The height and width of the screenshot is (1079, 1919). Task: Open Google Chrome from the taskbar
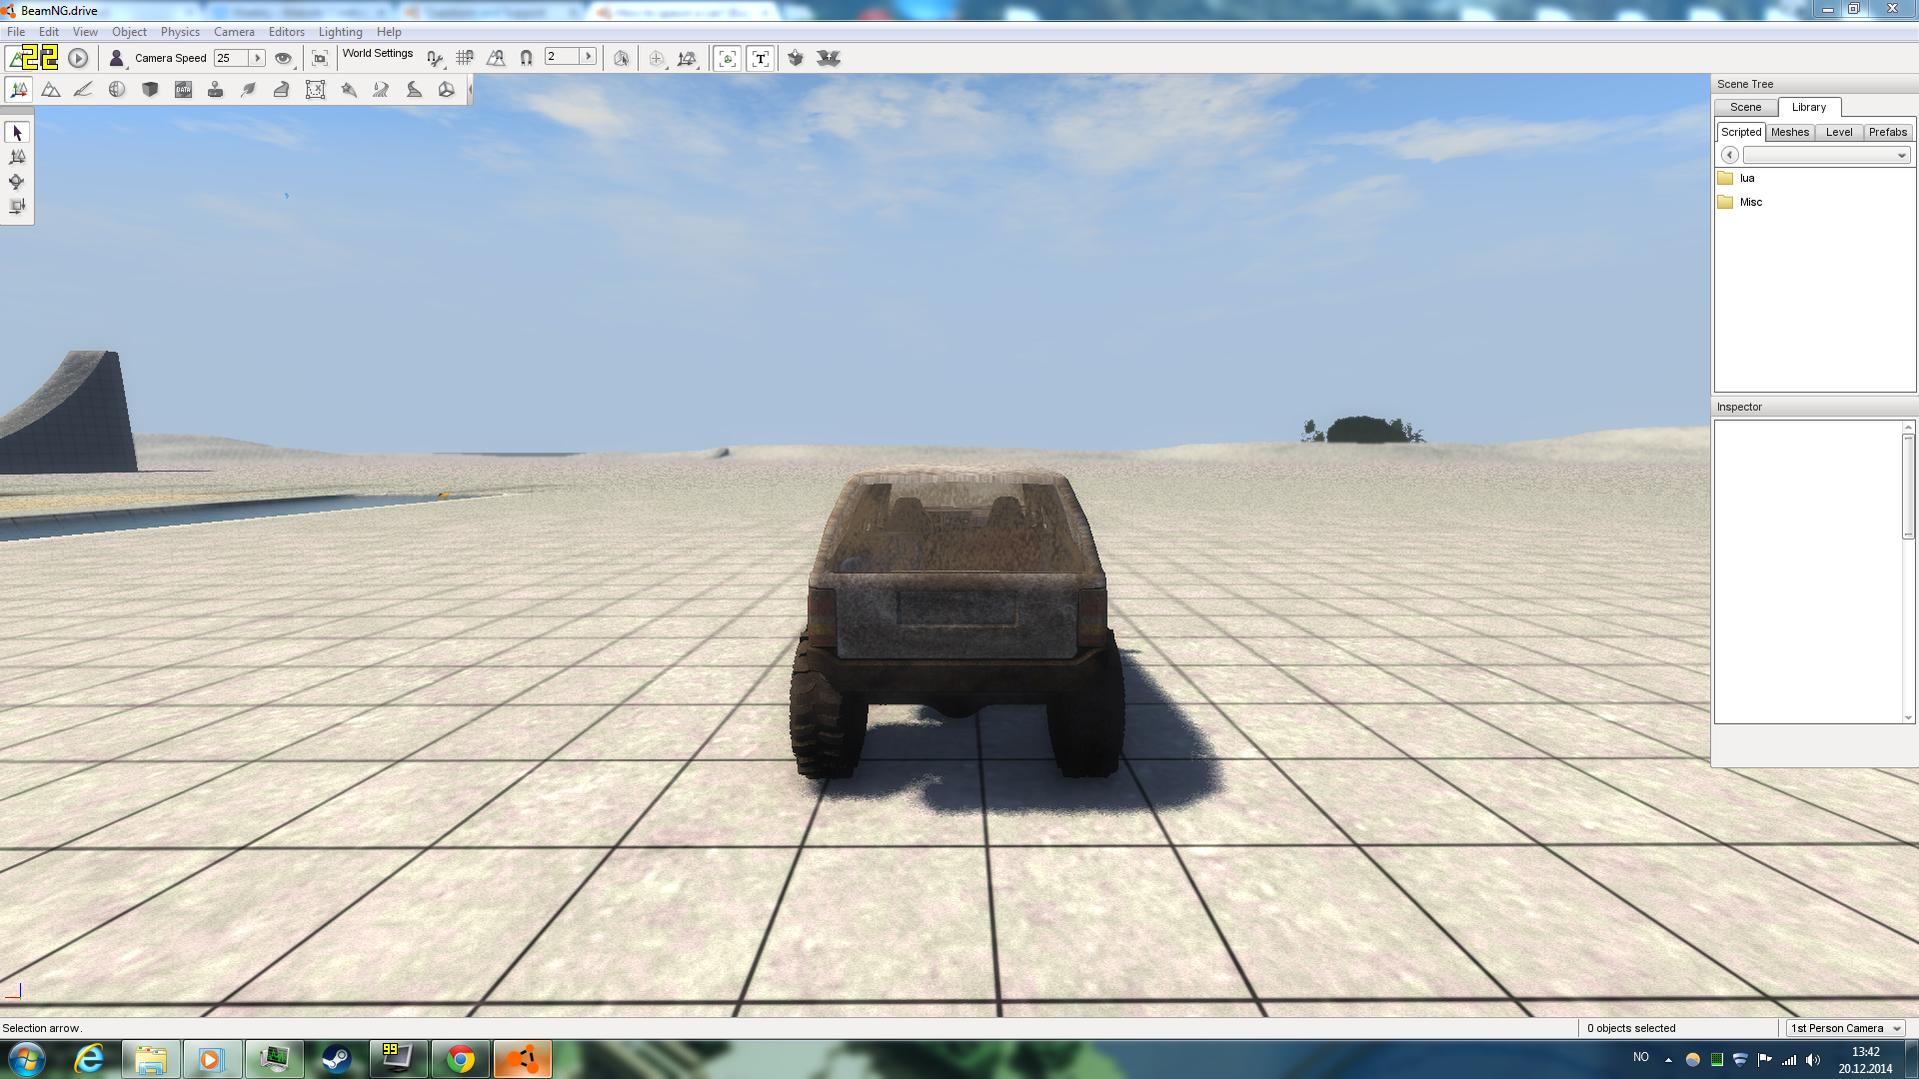point(460,1059)
